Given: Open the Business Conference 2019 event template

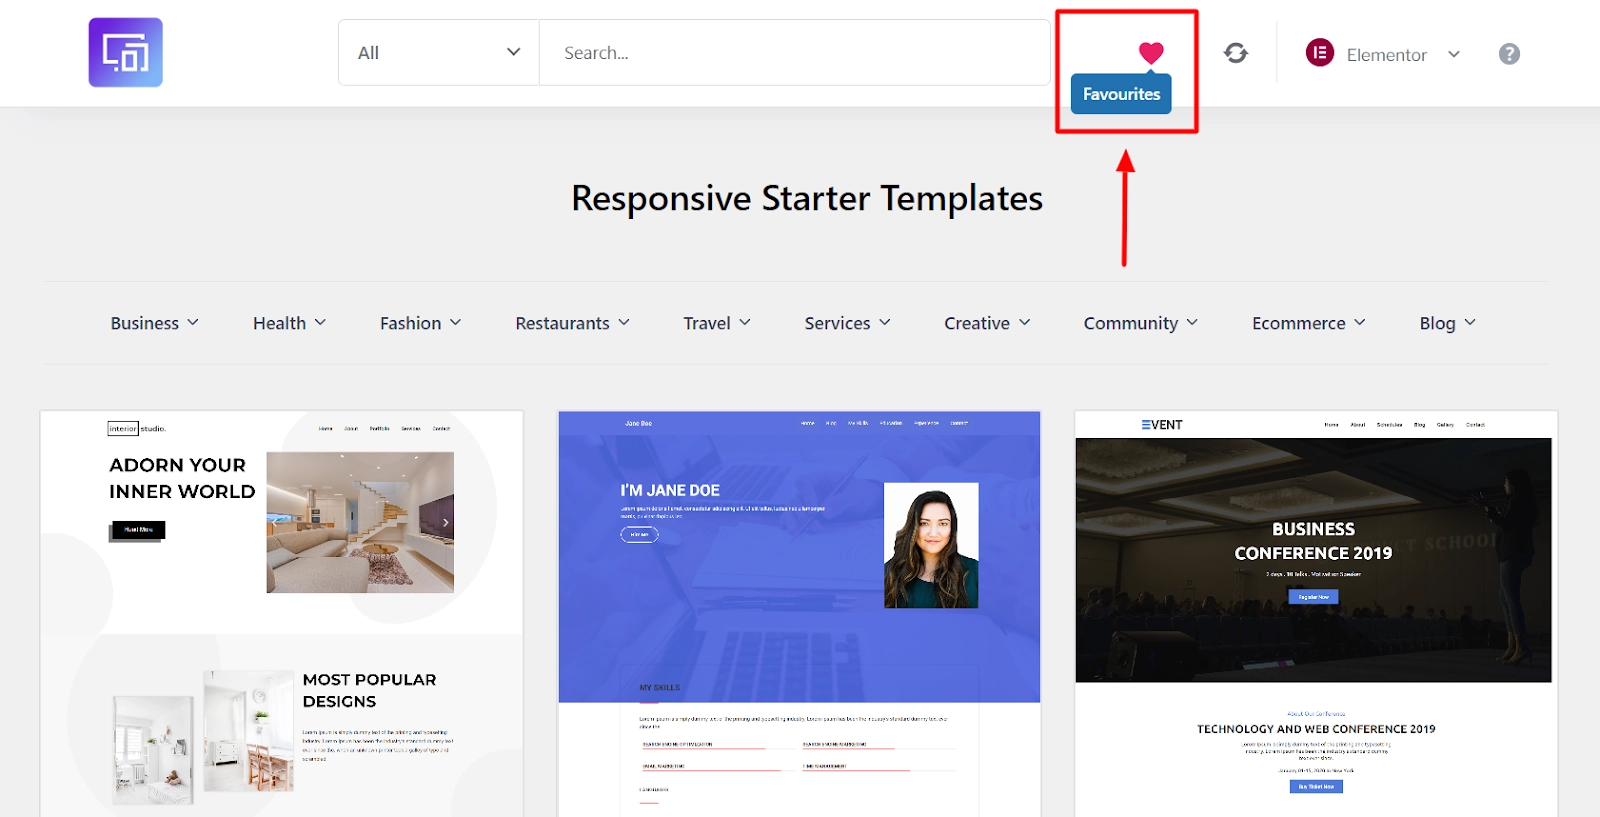Looking at the screenshot, I should 1316,614.
